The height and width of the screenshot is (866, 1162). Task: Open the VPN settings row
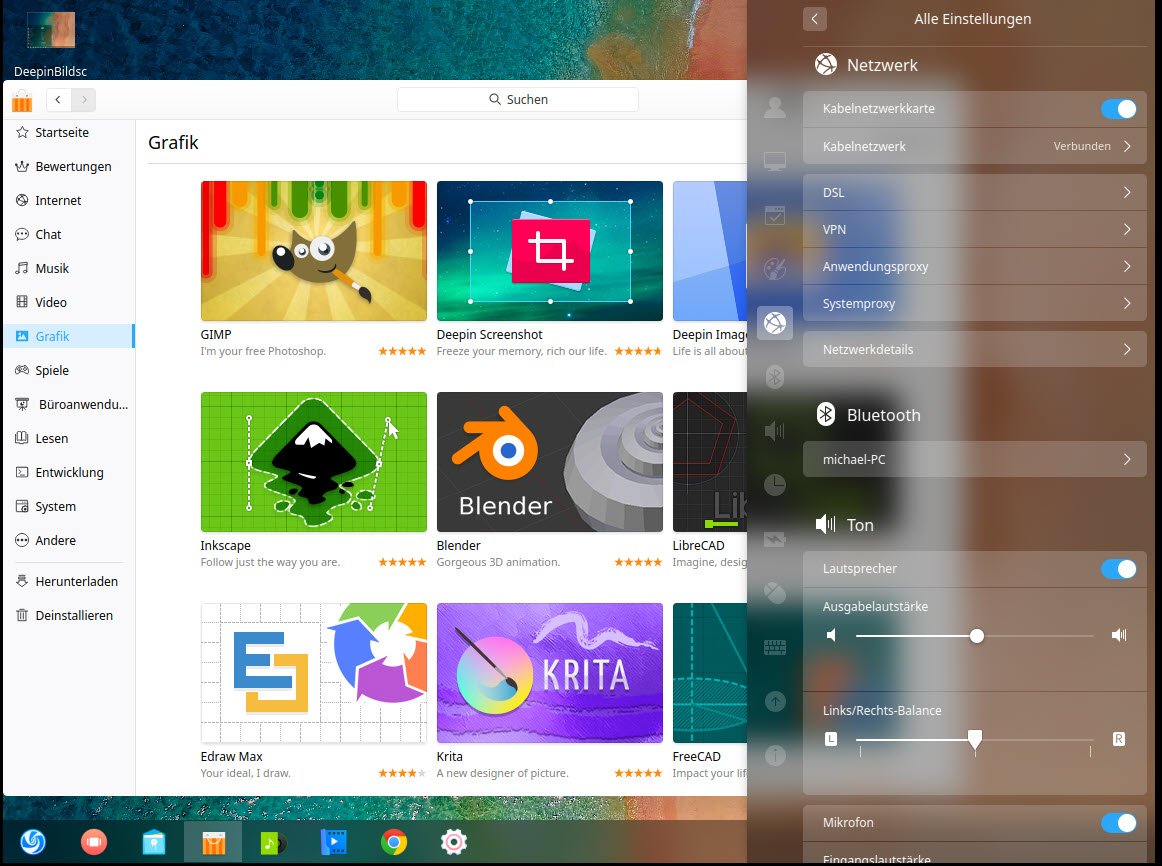coord(975,230)
